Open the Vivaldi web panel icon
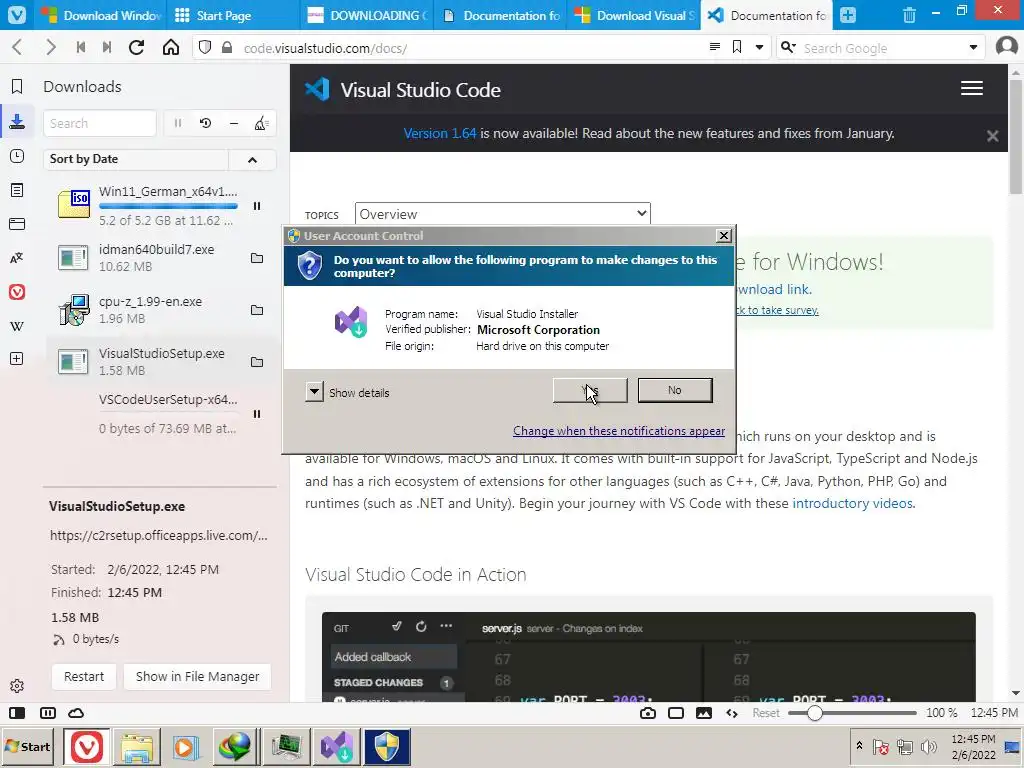This screenshot has height=768, width=1024. pyautogui.click(x=17, y=292)
